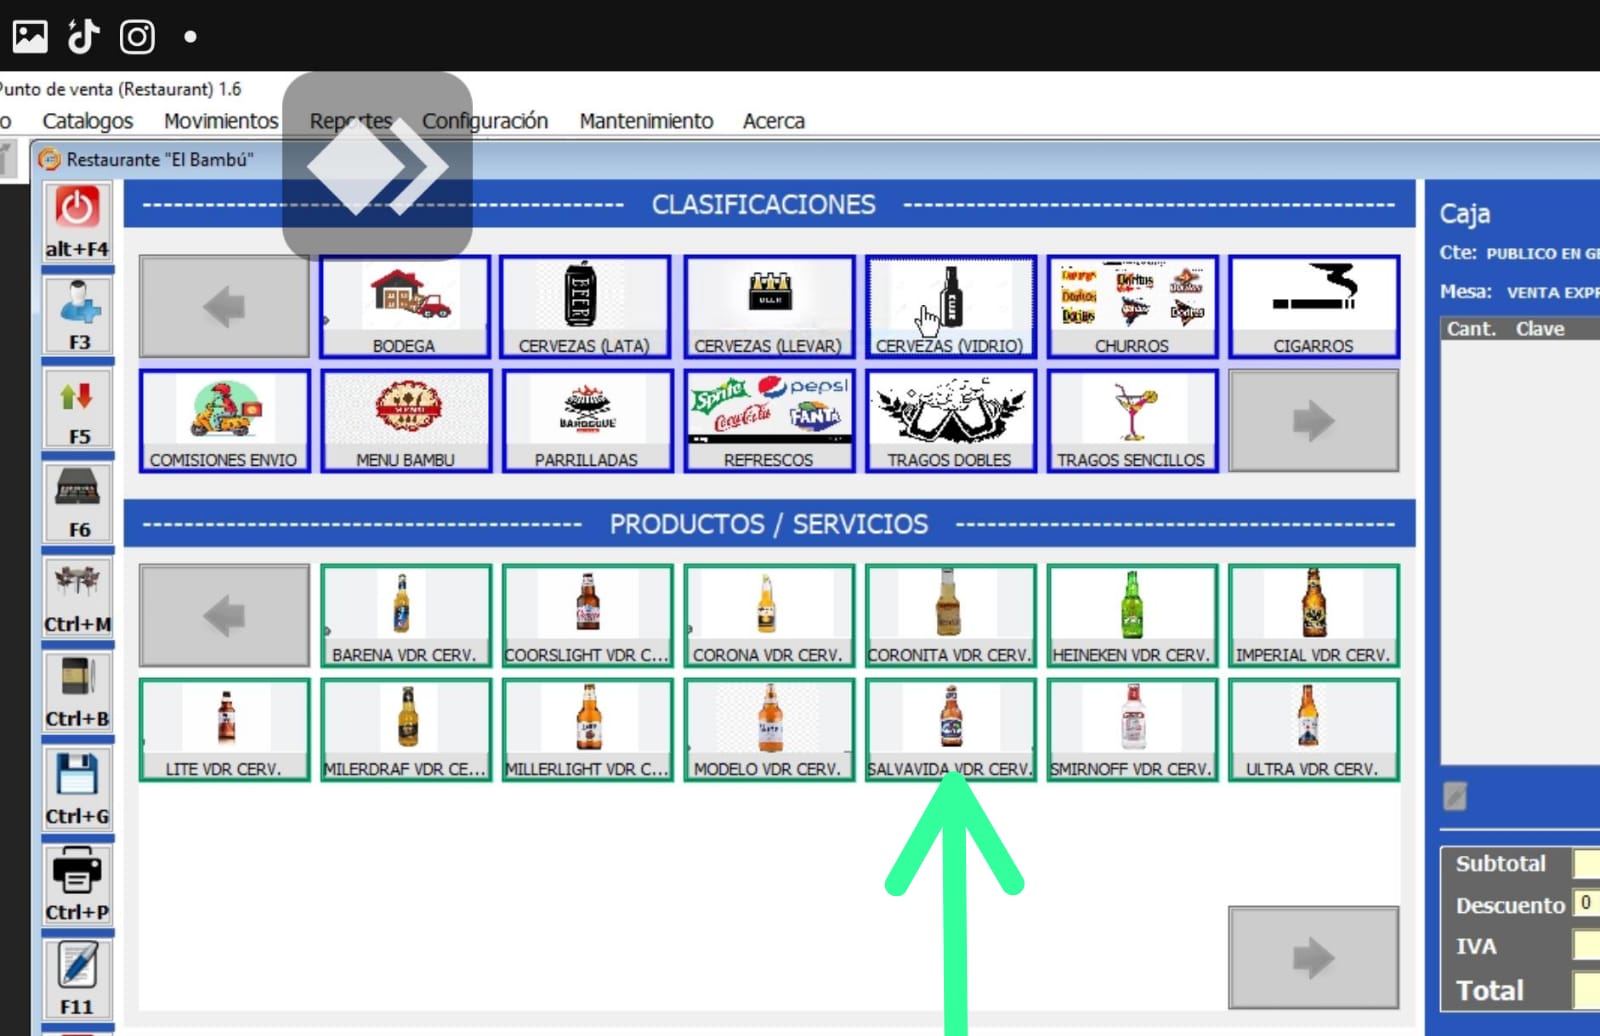The height and width of the screenshot is (1036, 1600).
Task: Add MODELO VDR CERV. product
Action: (768, 730)
